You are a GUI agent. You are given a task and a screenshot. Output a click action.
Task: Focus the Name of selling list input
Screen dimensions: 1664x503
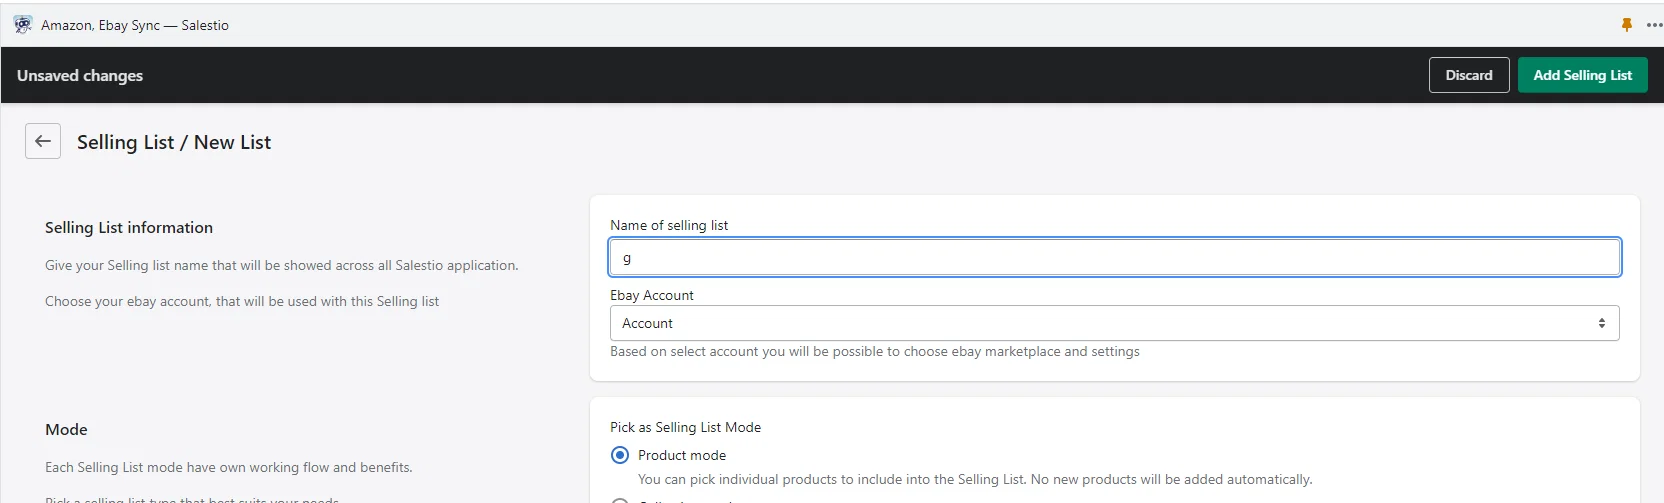[1114, 257]
